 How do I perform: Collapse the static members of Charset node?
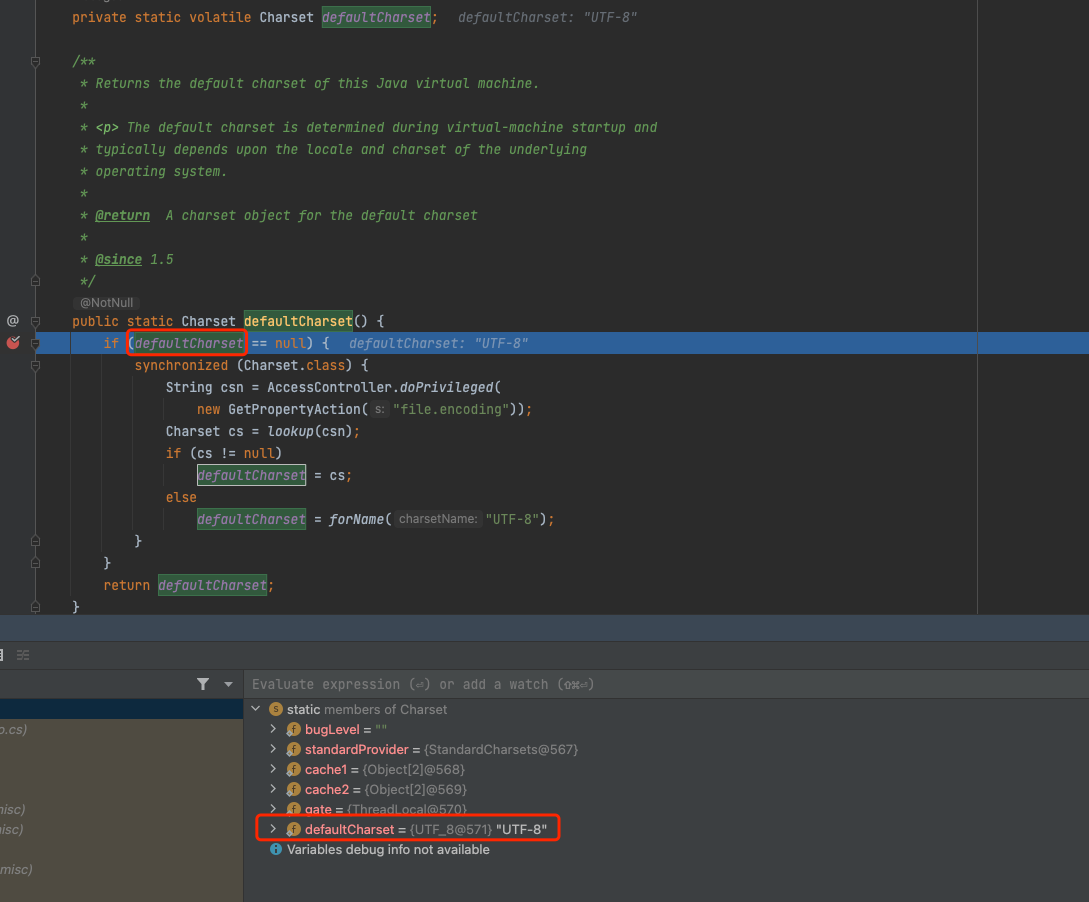coord(256,709)
